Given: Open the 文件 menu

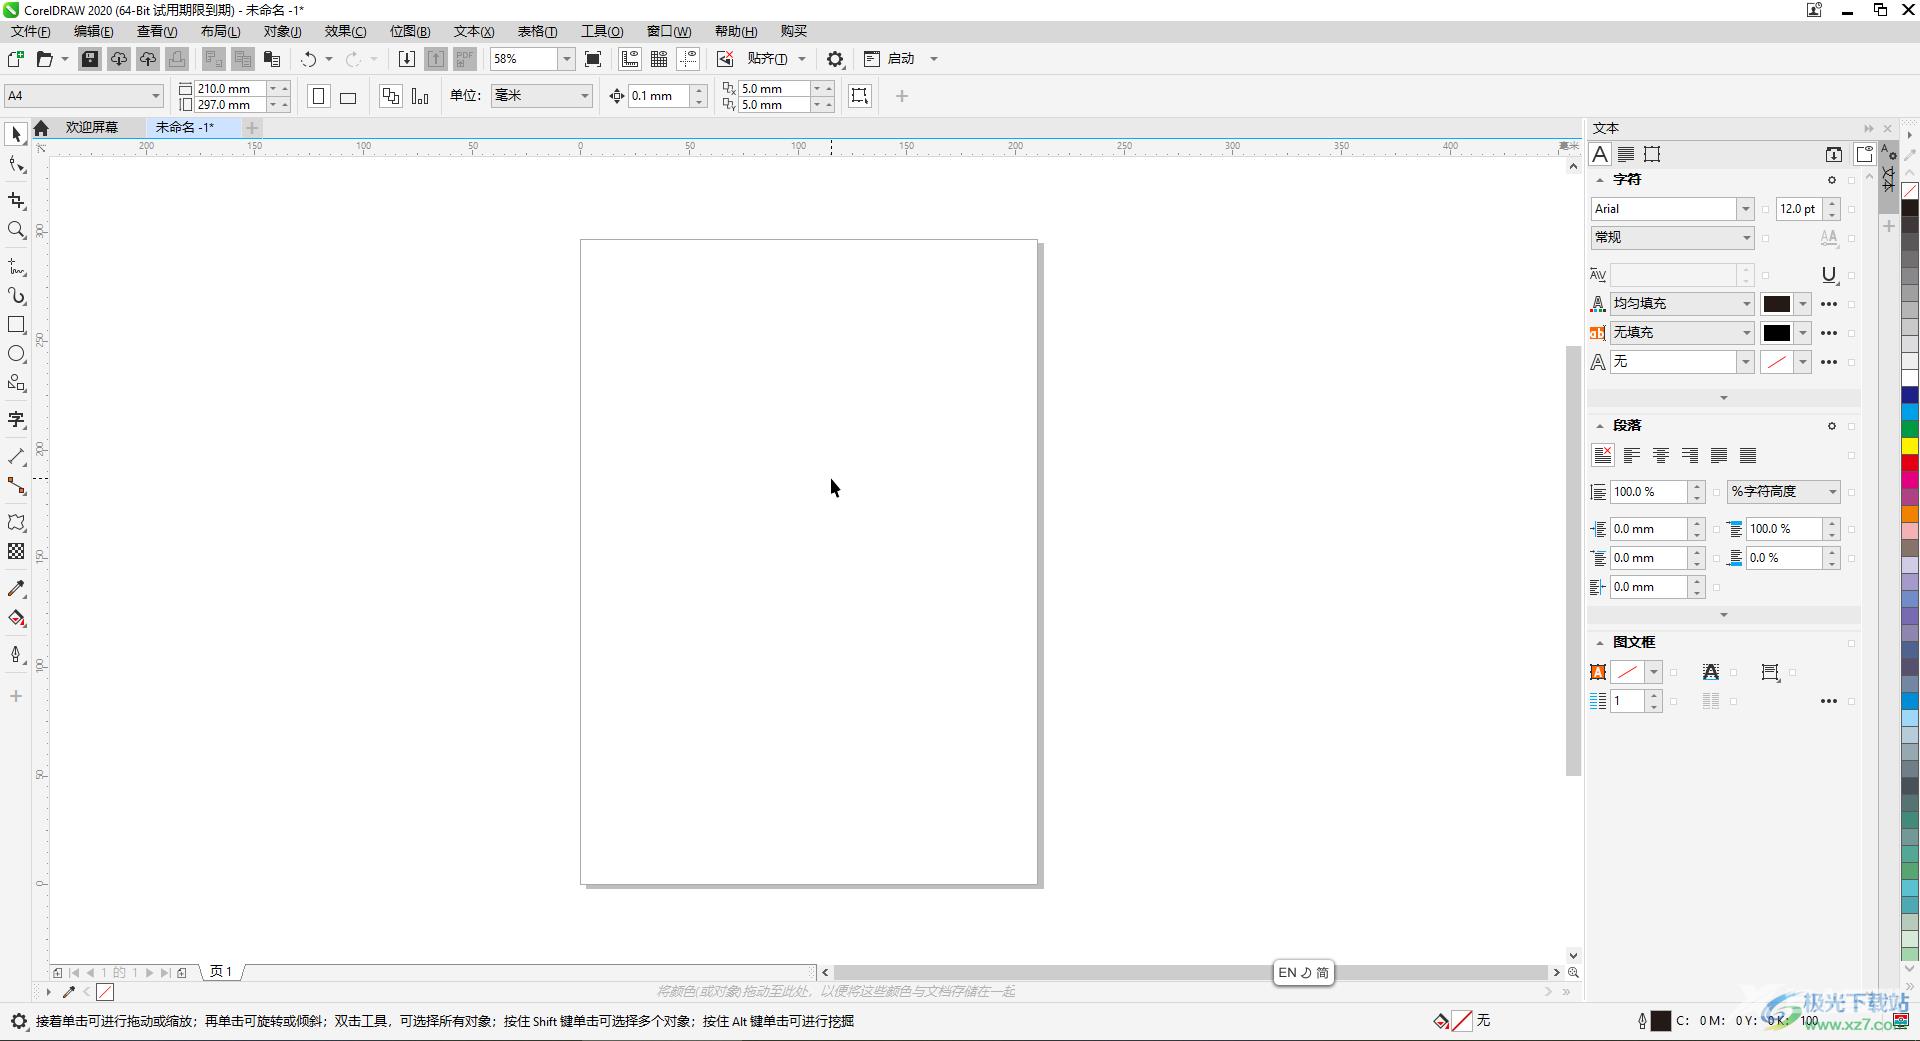Looking at the screenshot, I should click(x=31, y=31).
